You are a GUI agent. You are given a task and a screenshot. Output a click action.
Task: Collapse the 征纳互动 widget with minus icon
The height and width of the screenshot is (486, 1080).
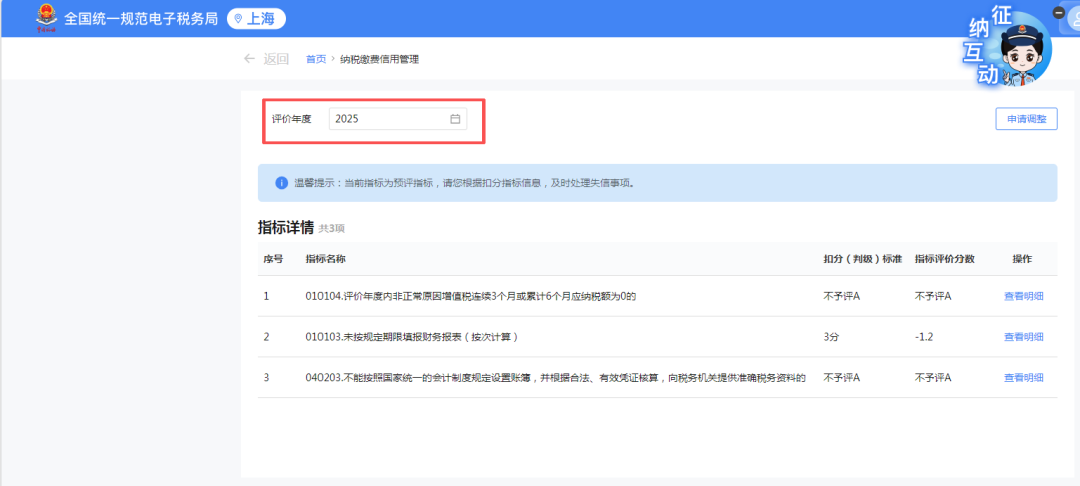[x=1059, y=13]
